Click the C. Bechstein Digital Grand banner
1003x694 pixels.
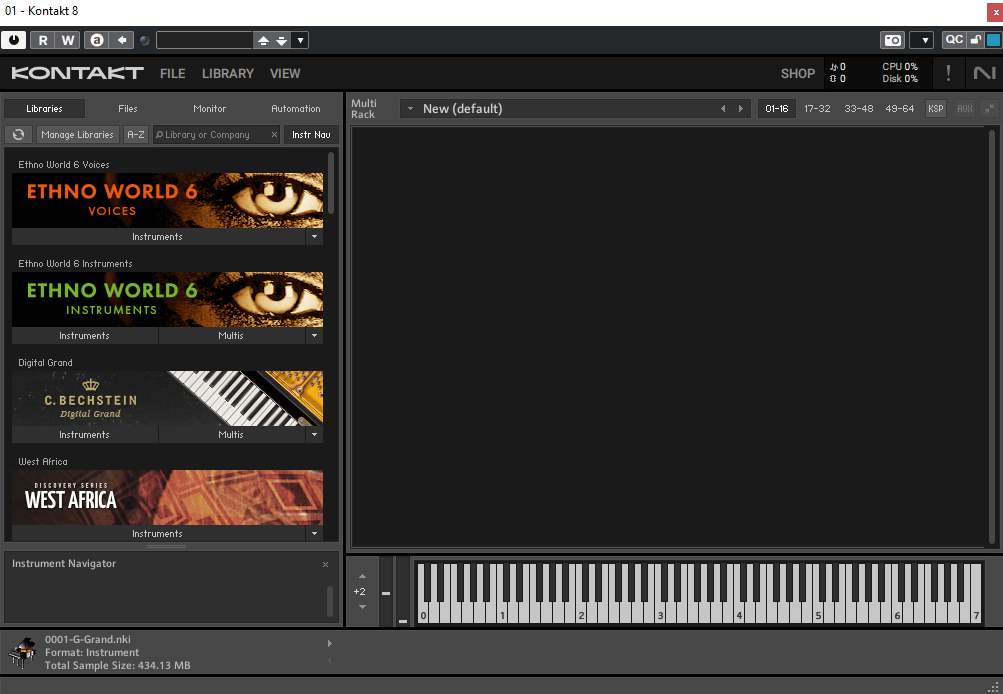(x=168, y=398)
